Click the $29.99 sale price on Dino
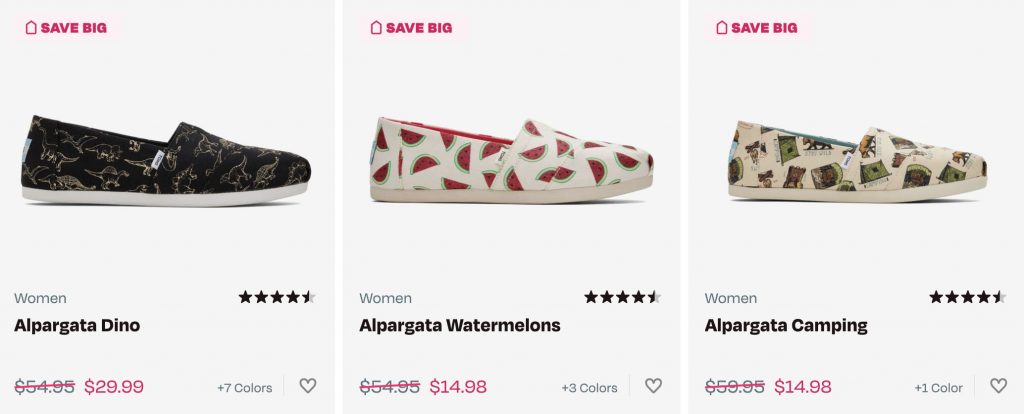Viewport: 1024px width, 414px height. 114,387
